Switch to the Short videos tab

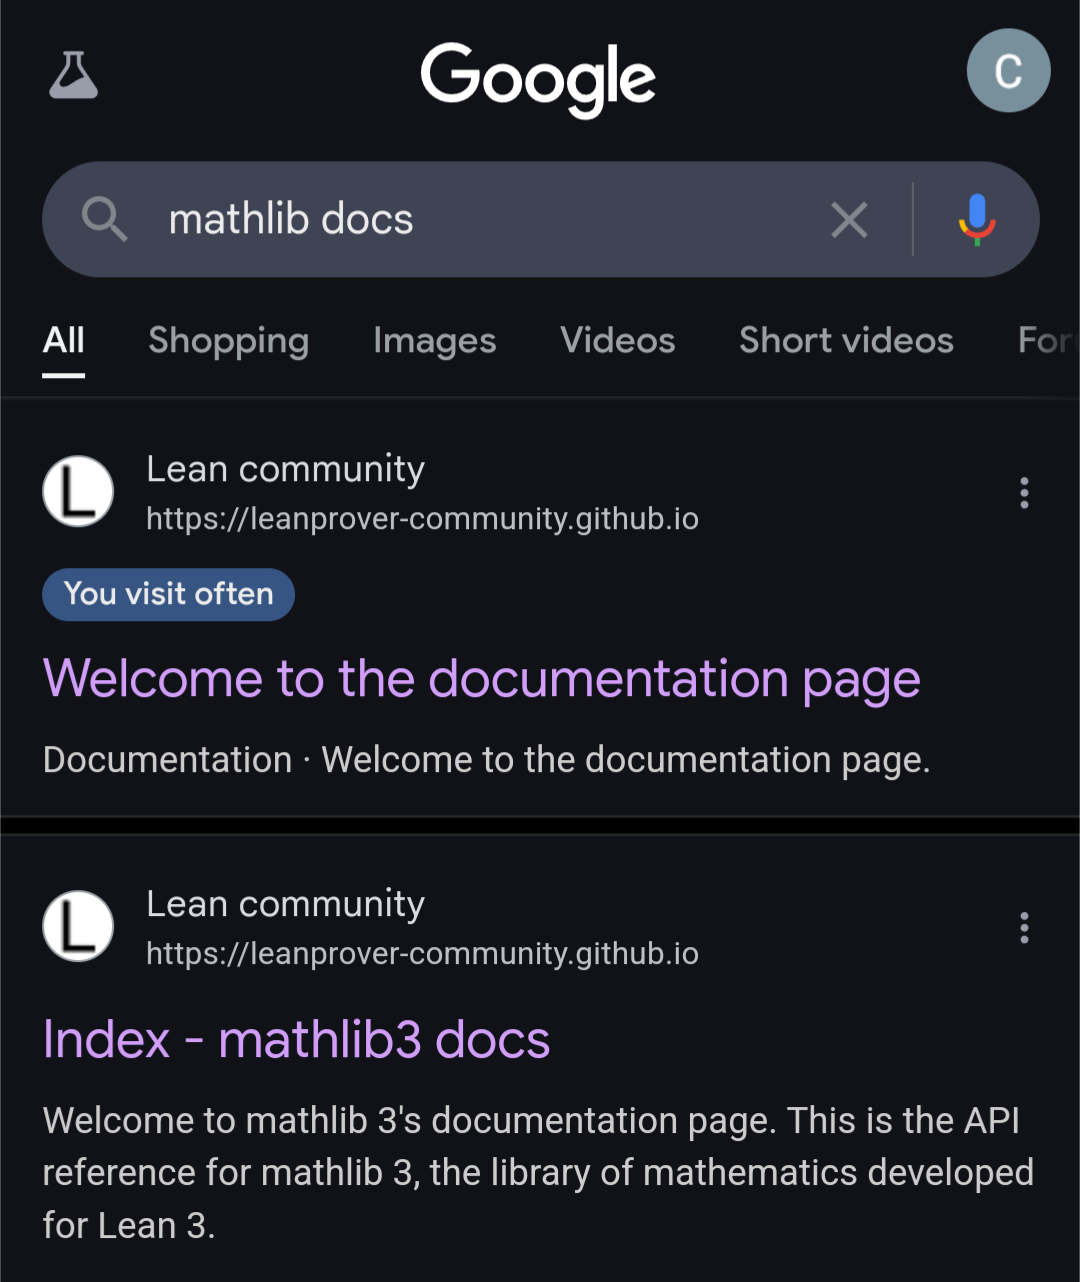pos(846,340)
